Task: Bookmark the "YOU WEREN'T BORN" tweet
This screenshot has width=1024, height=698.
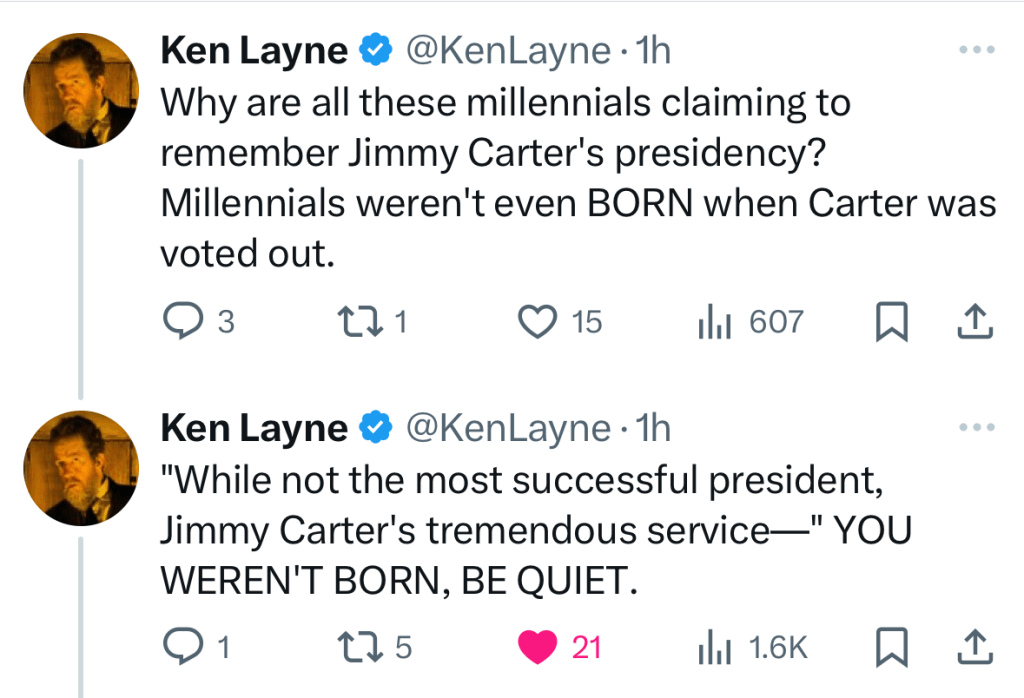Action: tap(890, 648)
